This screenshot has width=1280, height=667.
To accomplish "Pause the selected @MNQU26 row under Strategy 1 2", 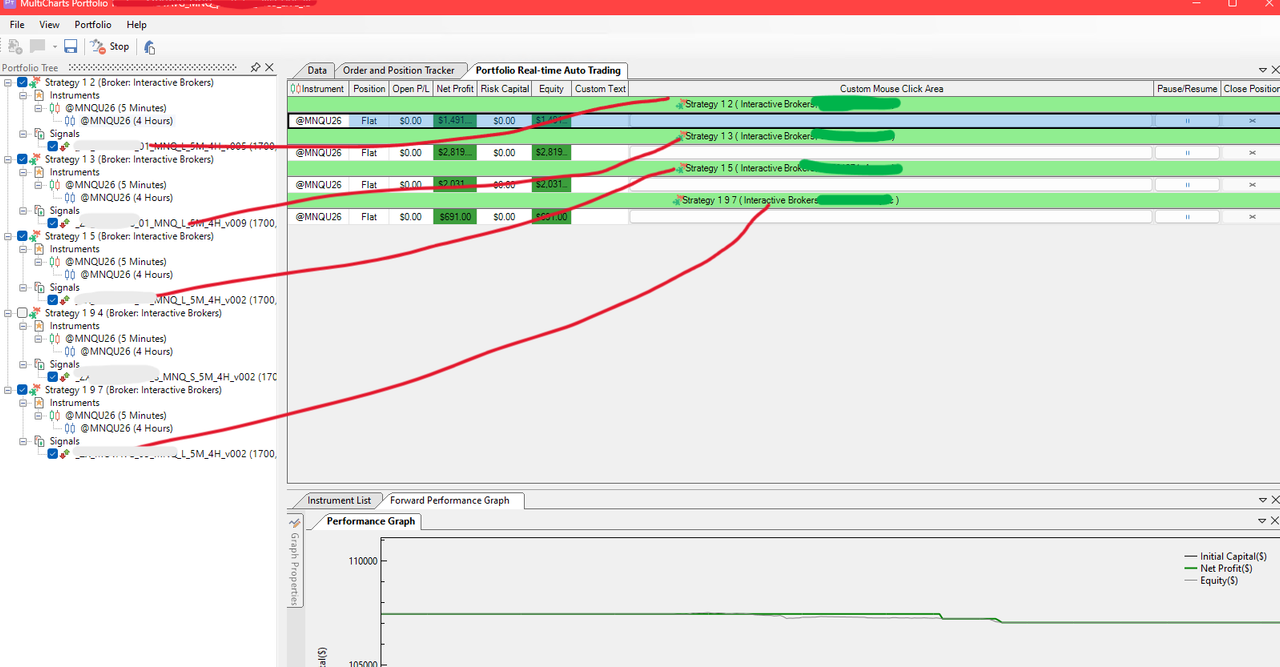I will [x=1187, y=121].
